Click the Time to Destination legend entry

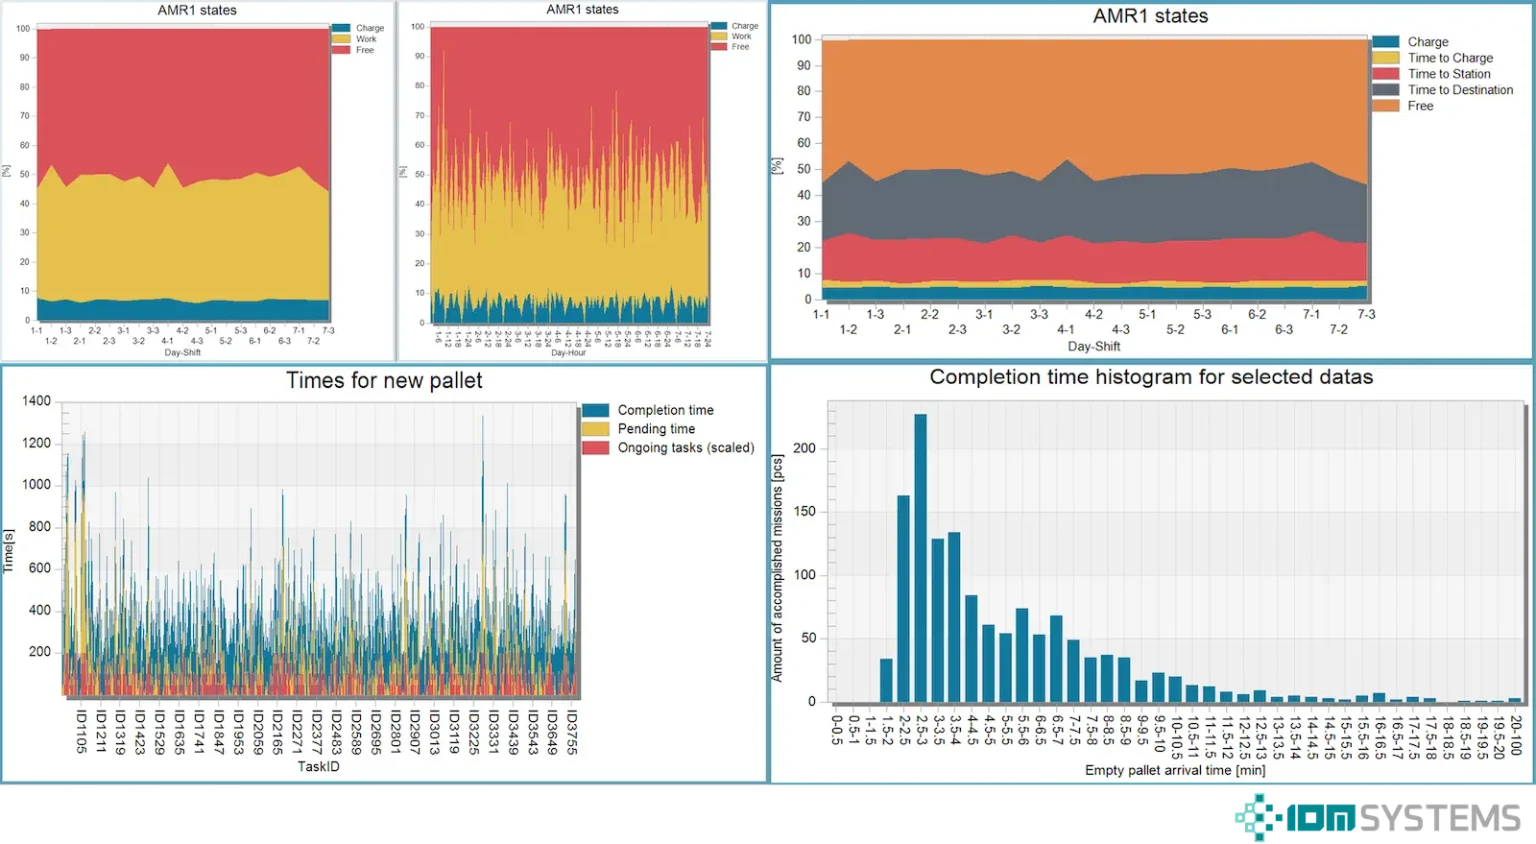pos(1459,90)
